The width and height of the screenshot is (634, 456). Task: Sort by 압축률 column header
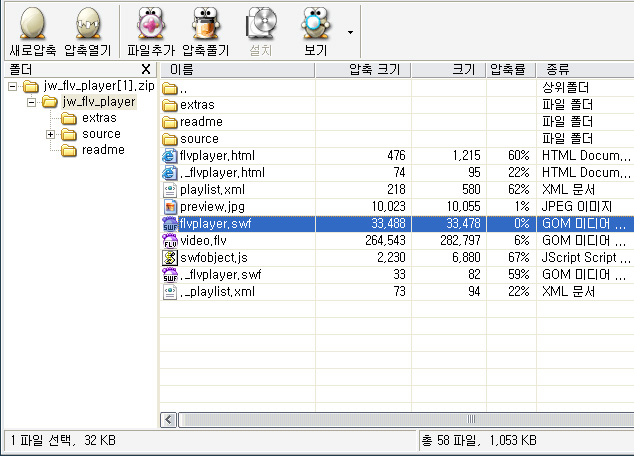[x=511, y=70]
